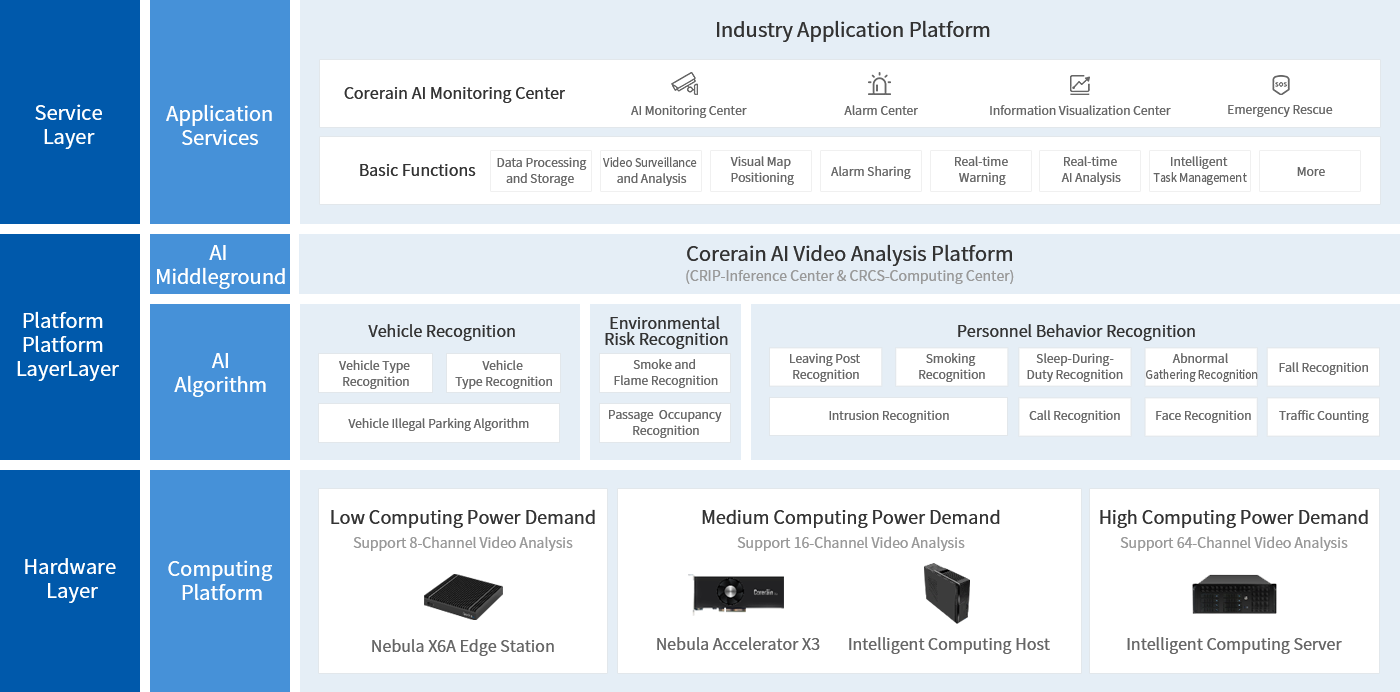The image size is (1400, 692).
Task: Click Vehicle Illegal Parking Algorithm
Action: [438, 423]
